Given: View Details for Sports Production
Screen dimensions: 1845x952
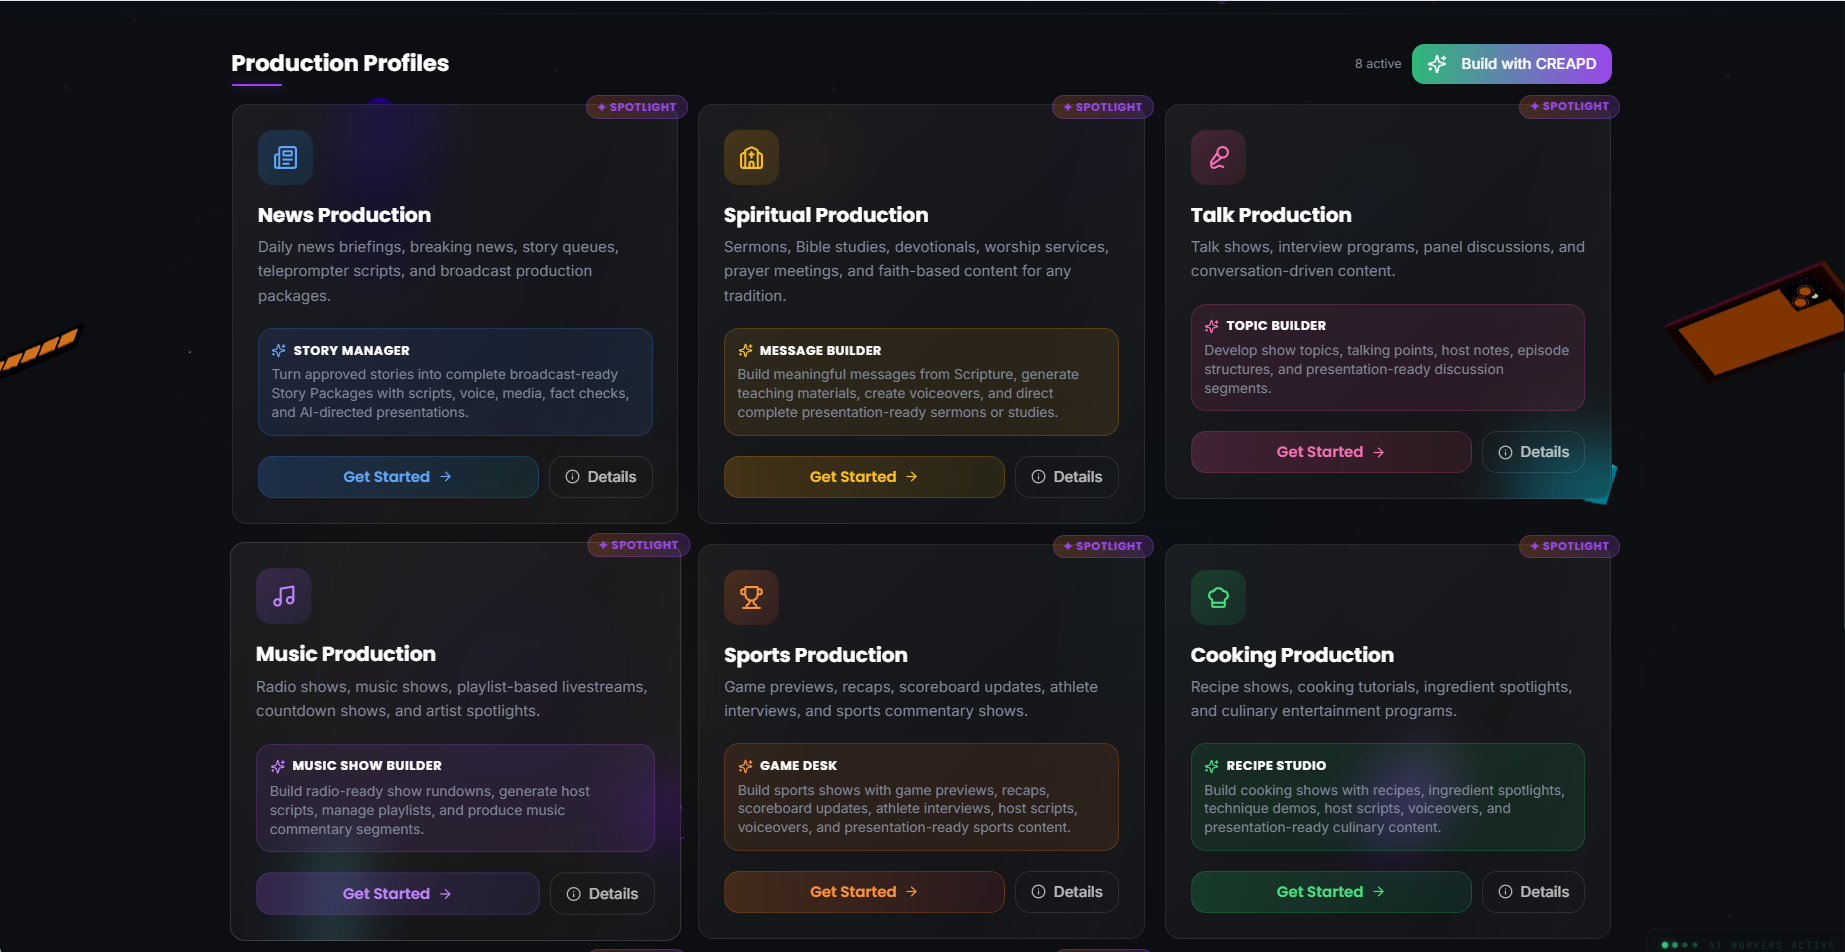Looking at the screenshot, I should tap(1067, 892).
